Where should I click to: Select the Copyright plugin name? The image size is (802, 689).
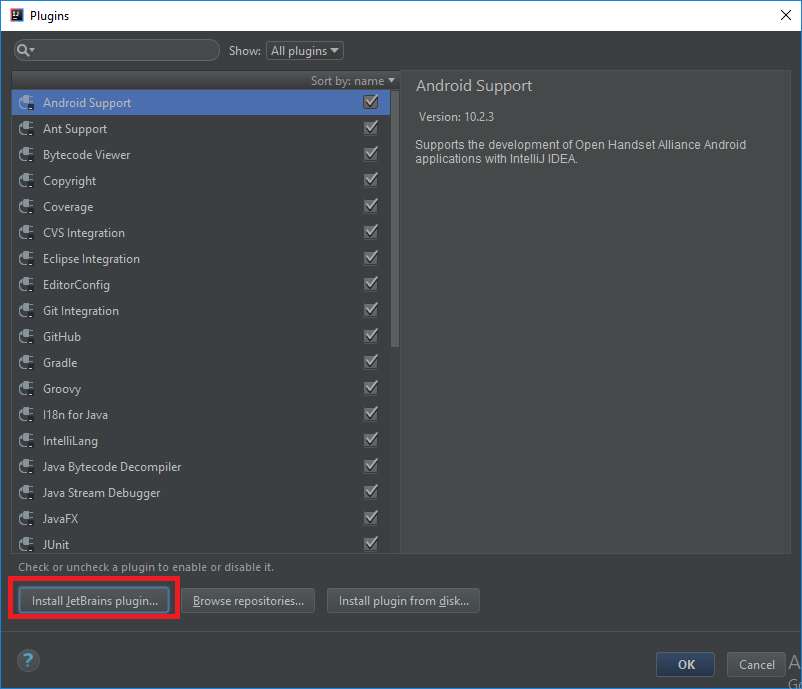[70, 181]
